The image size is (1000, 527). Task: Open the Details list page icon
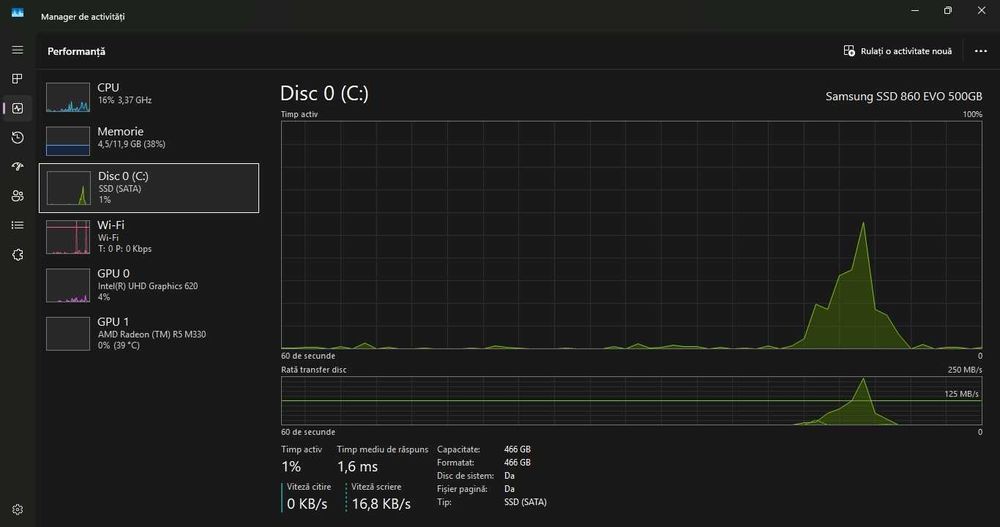tap(17, 225)
